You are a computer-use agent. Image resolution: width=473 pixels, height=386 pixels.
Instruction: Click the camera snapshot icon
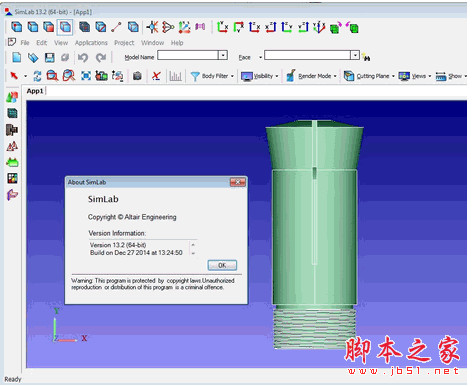[137, 76]
